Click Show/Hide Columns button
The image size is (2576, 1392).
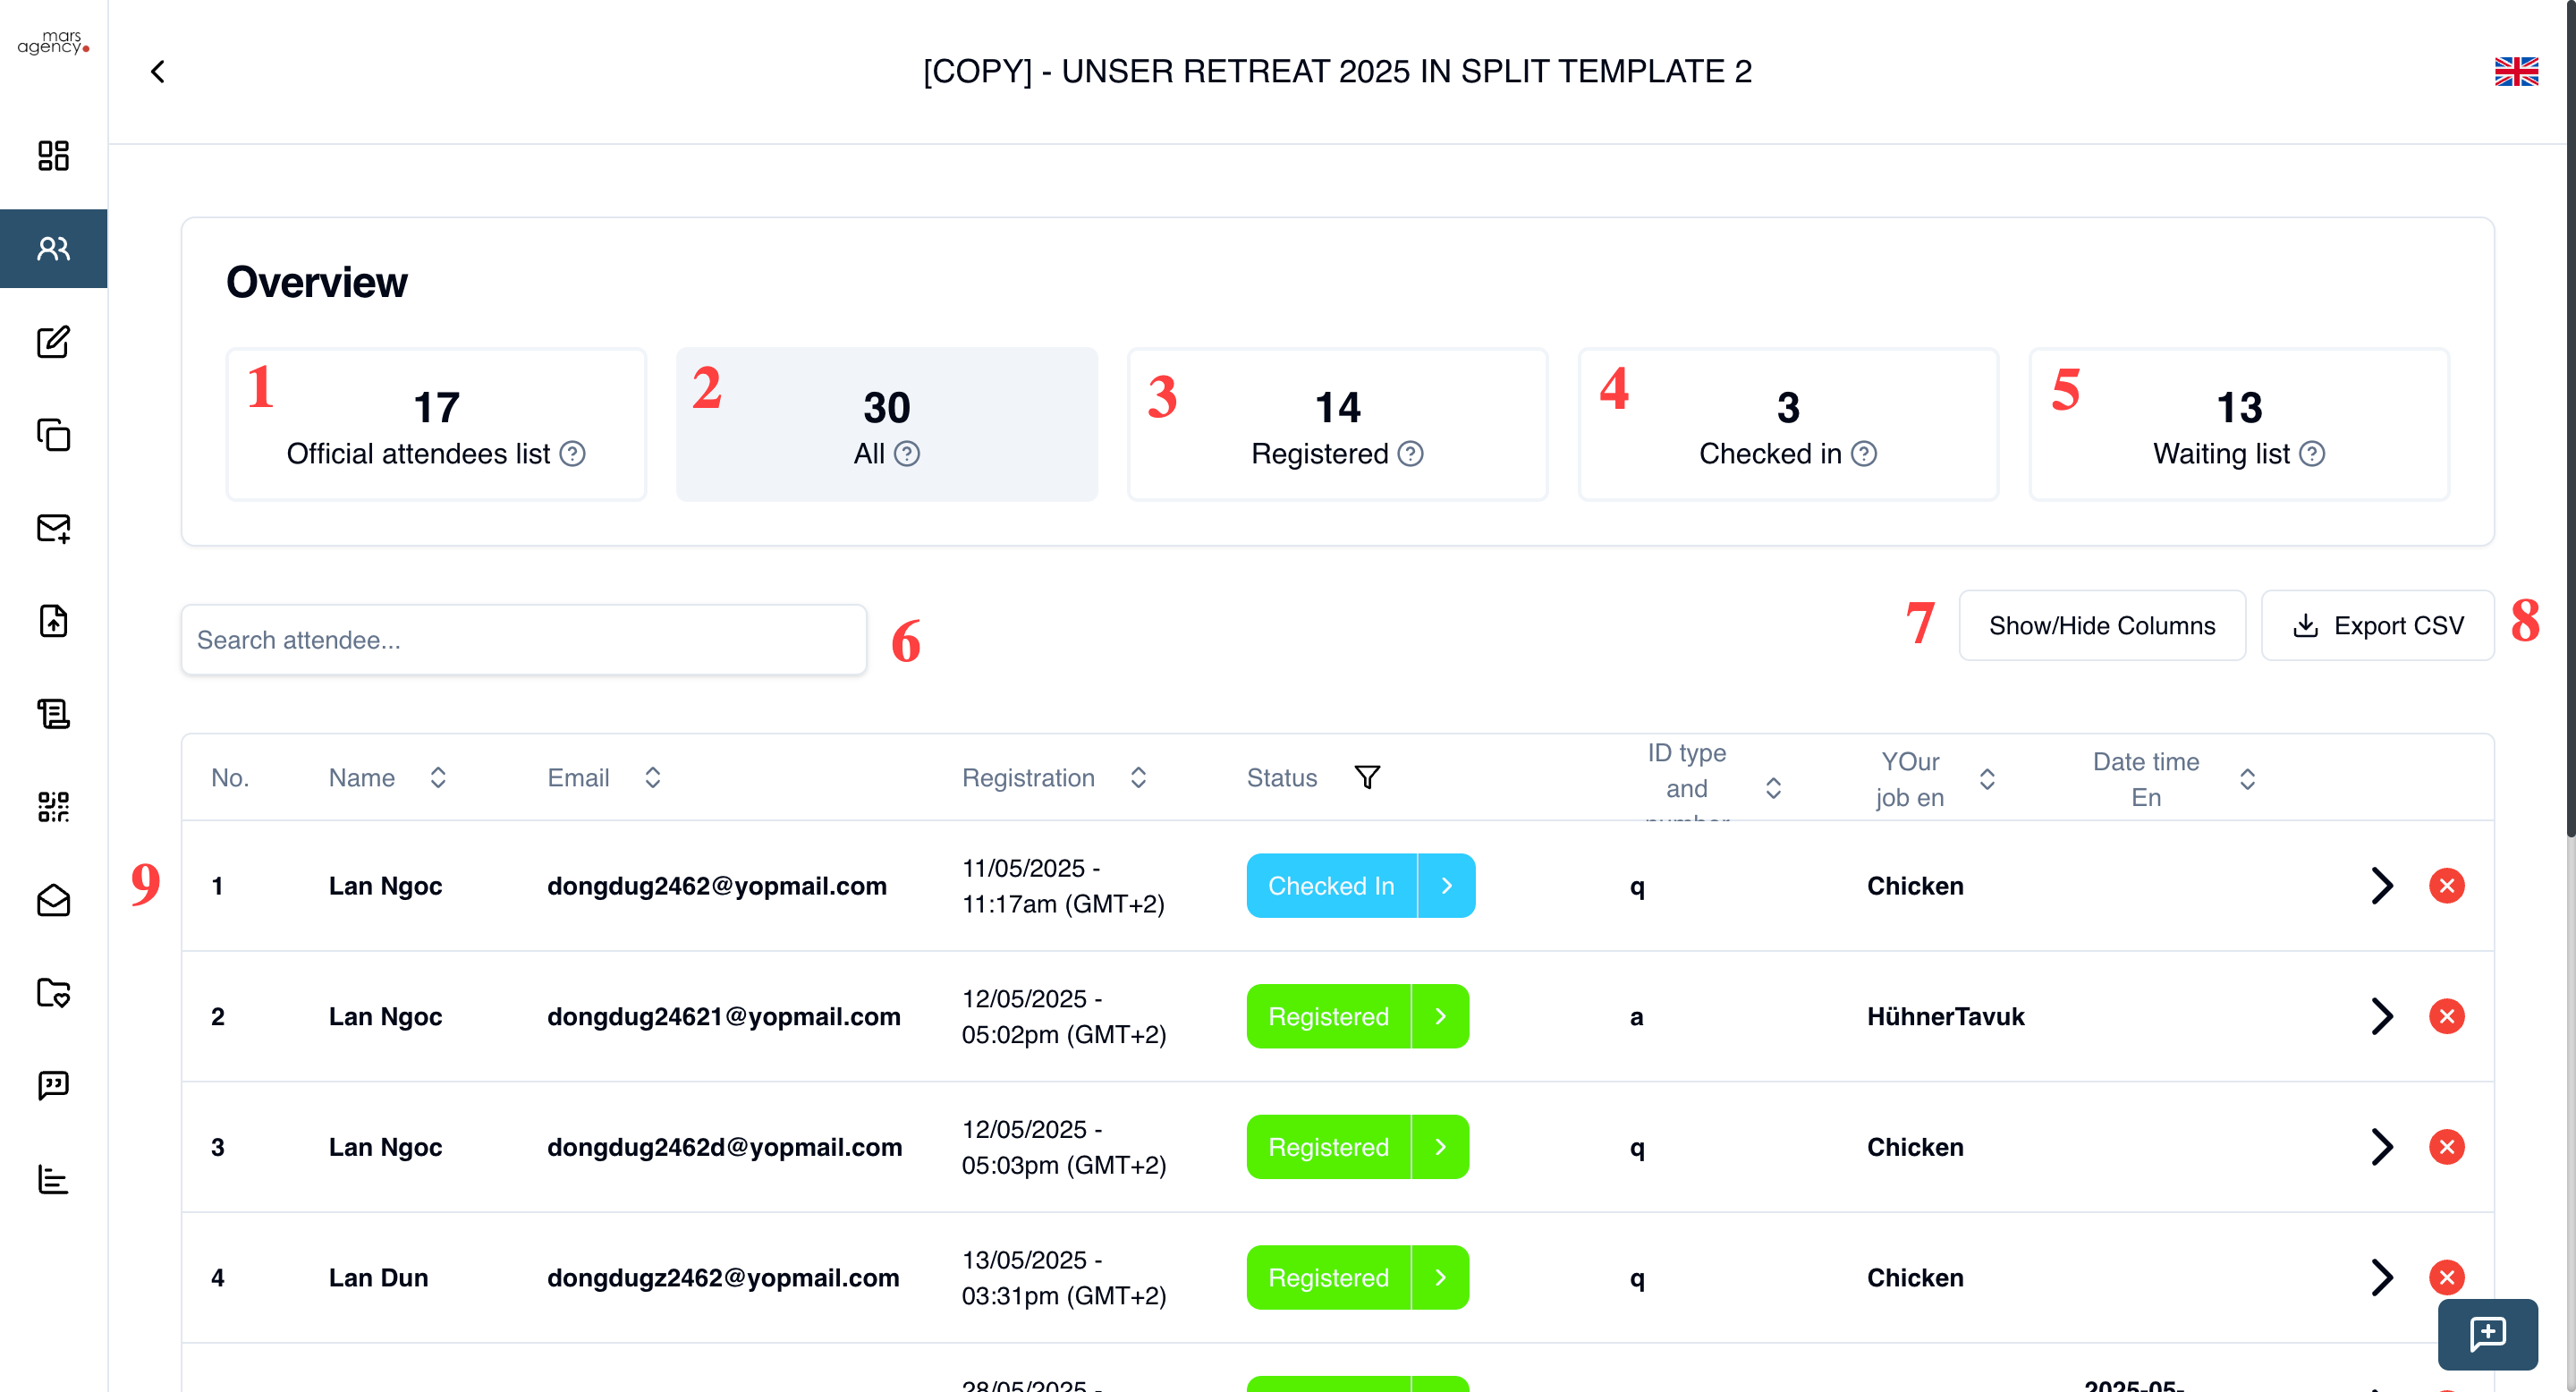[x=2101, y=626]
